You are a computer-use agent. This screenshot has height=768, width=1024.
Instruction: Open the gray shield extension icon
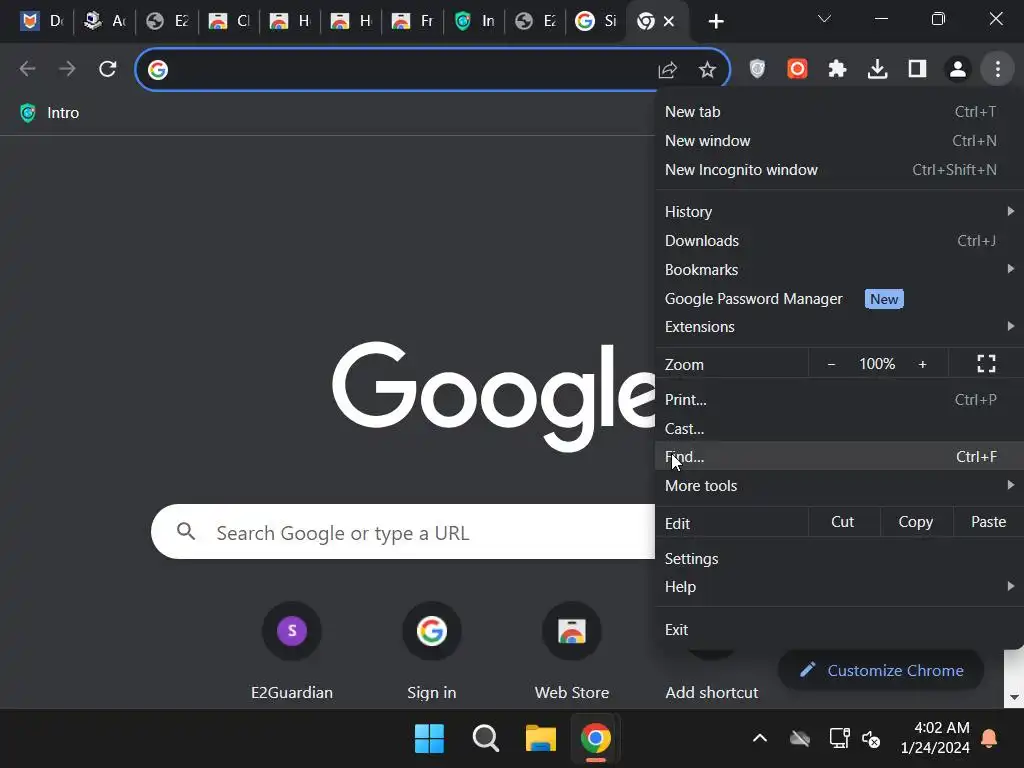pos(757,69)
